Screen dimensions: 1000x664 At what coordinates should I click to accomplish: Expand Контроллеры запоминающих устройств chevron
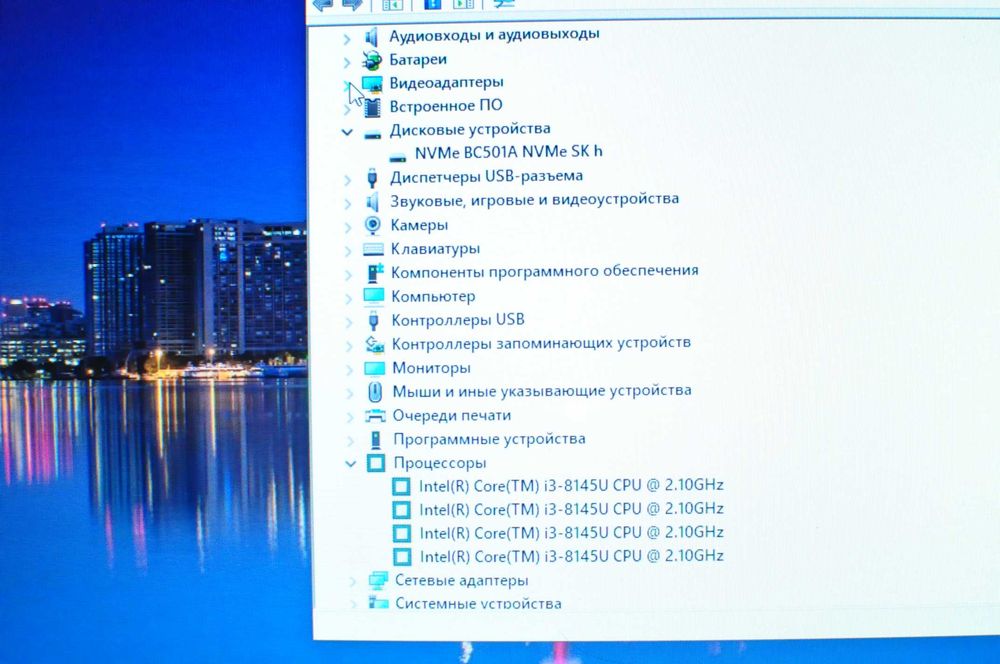(x=349, y=346)
